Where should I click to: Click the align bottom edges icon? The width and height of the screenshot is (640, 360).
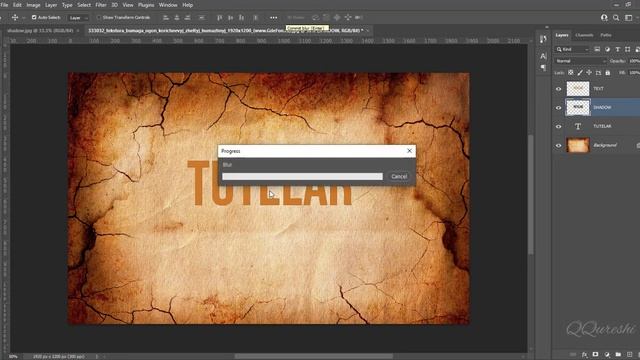click(x=242, y=18)
